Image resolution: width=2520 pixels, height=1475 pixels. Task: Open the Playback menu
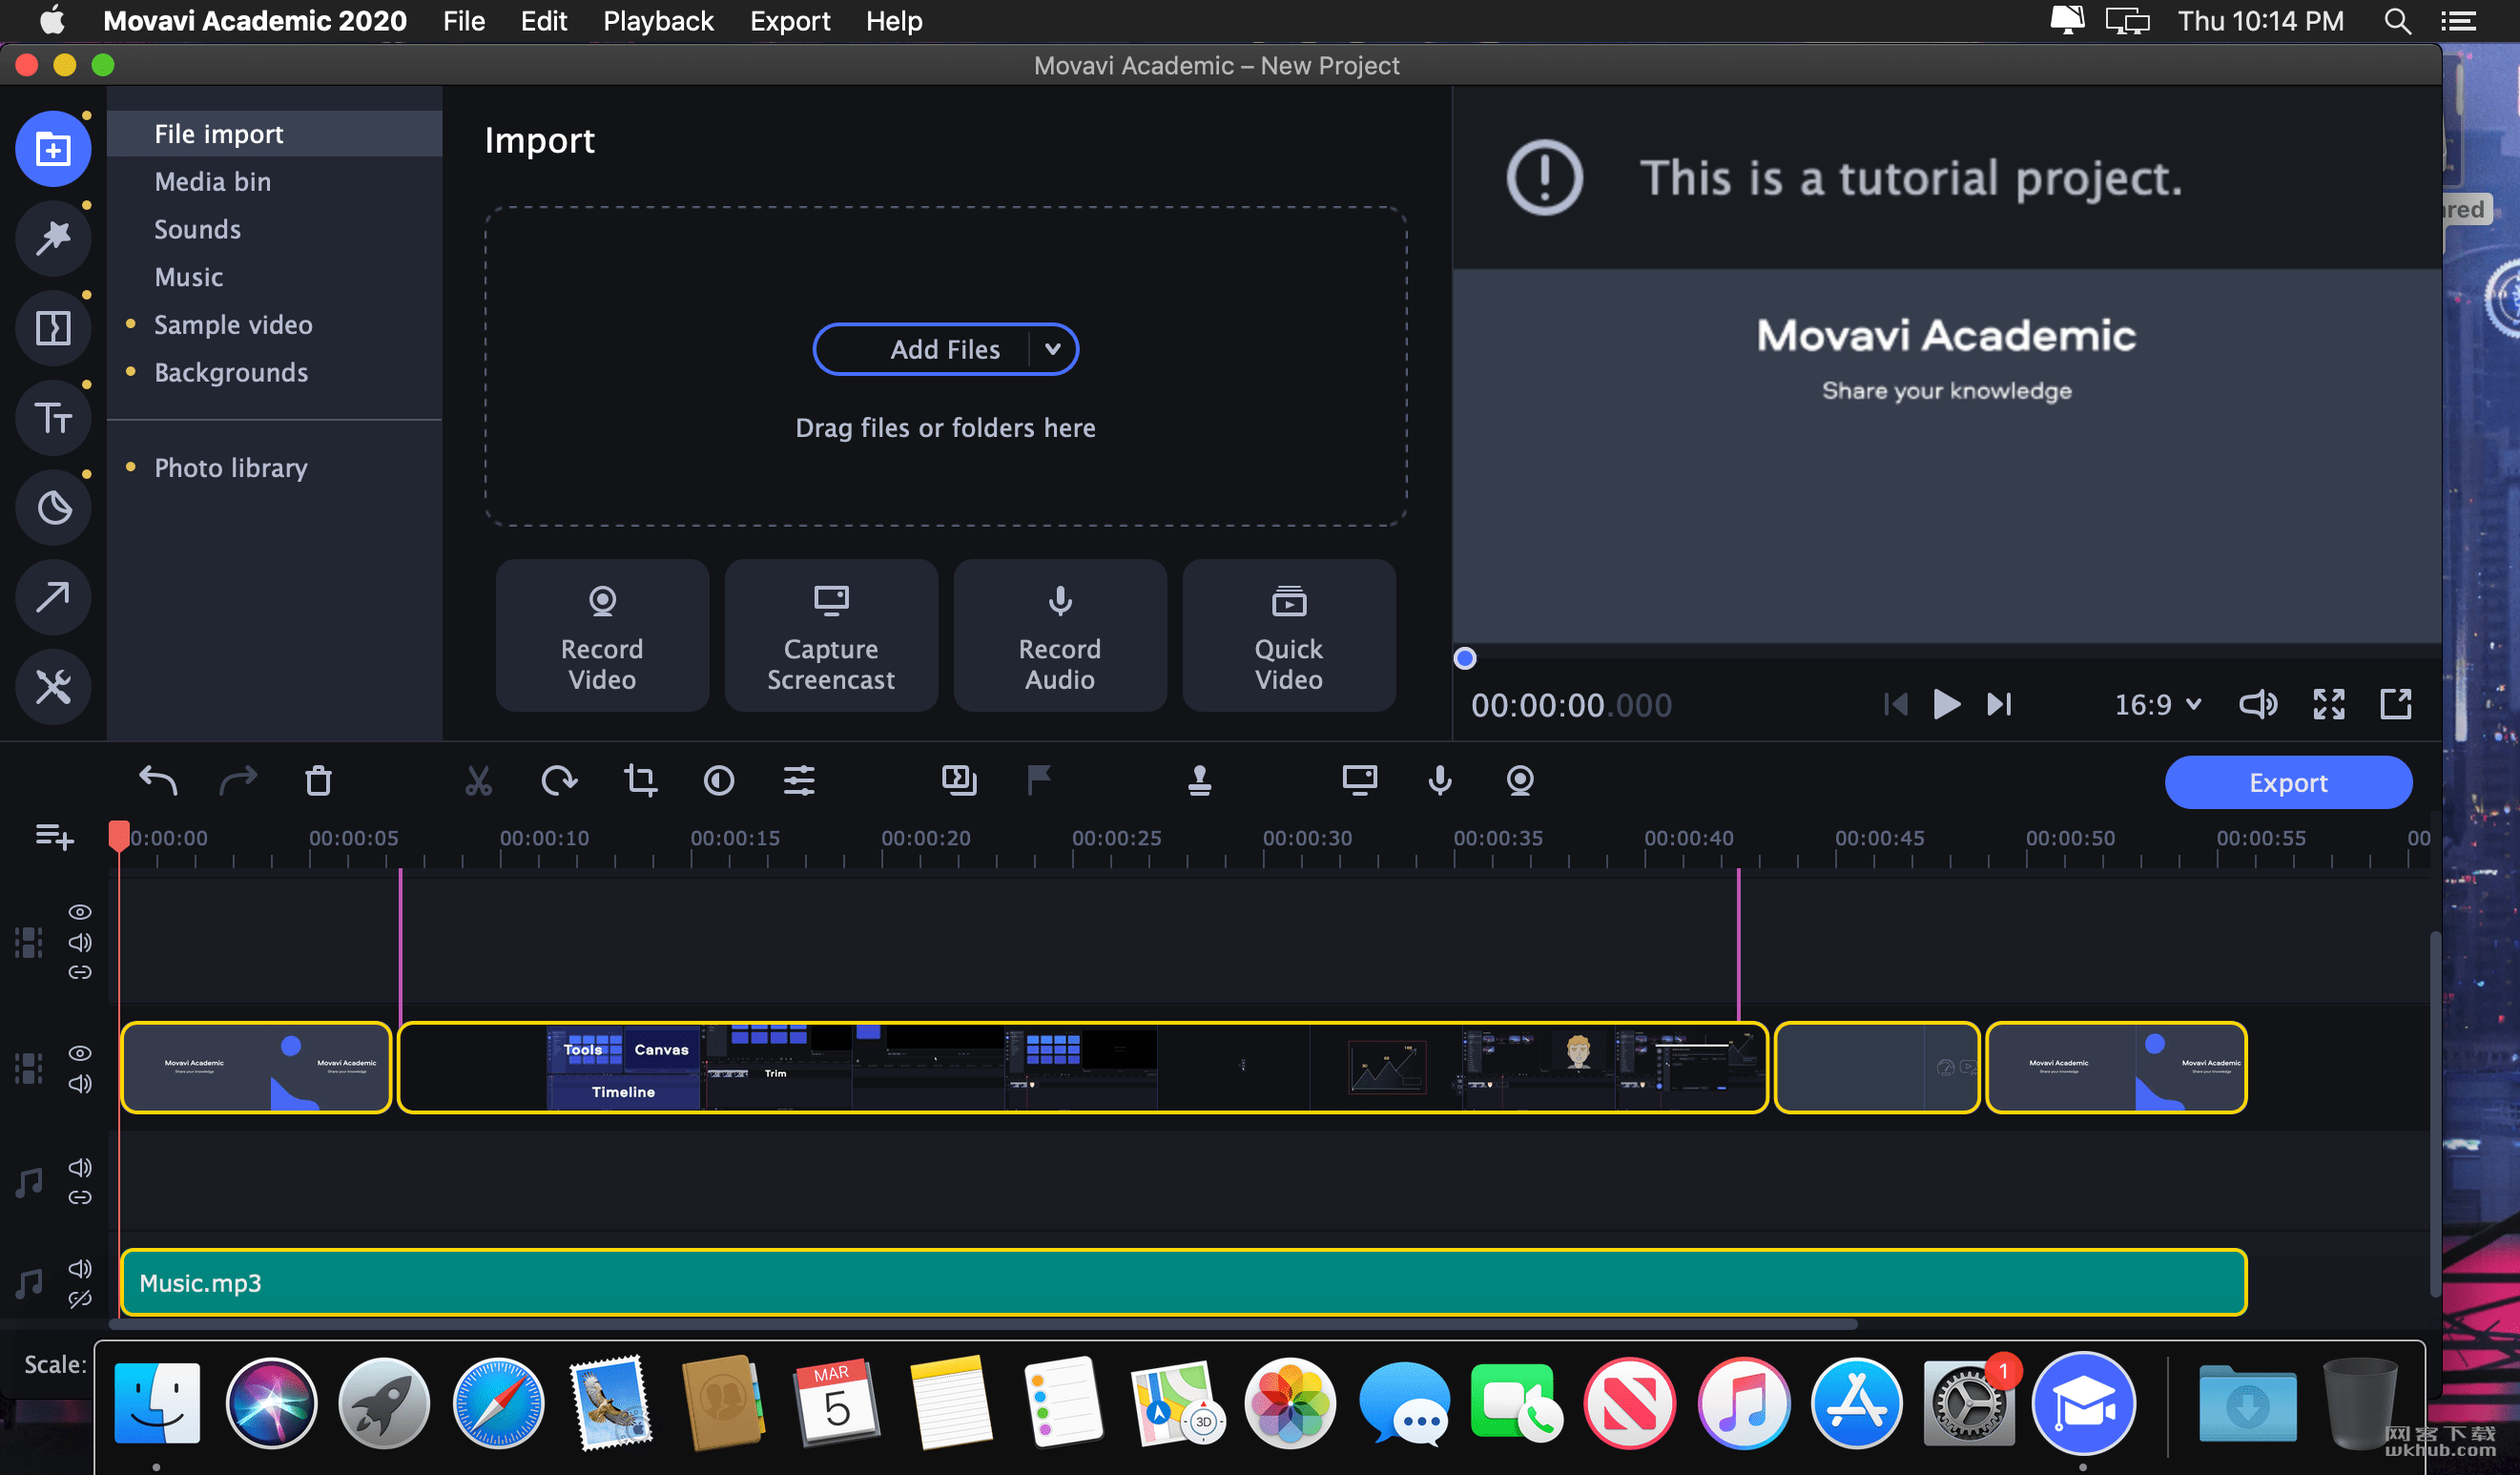[658, 21]
